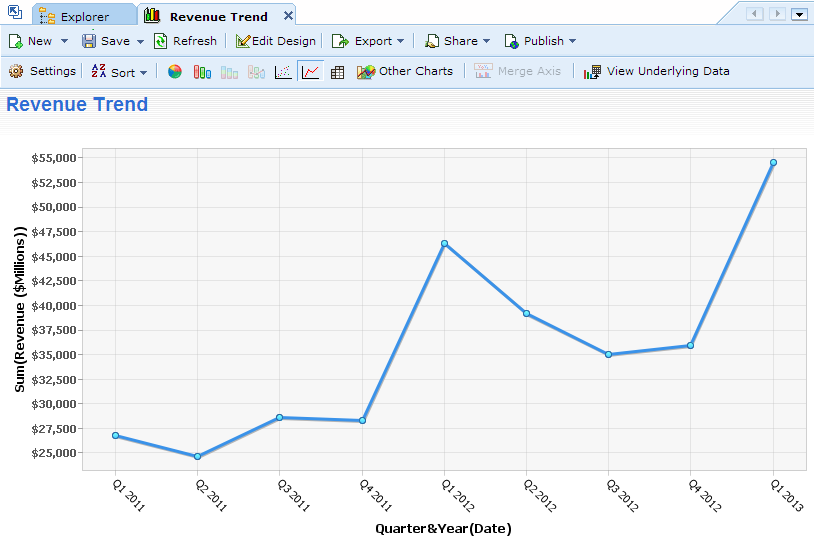The image size is (814, 538).
Task: Open Other Charts options
Action: pyautogui.click(x=405, y=72)
